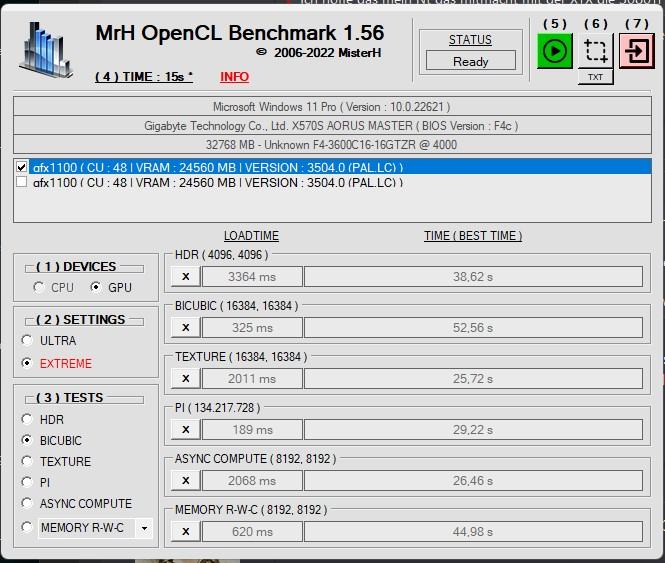Click the TEXTURE loadtime field 2011 ms
The width and height of the screenshot is (665, 563).
pos(252,378)
